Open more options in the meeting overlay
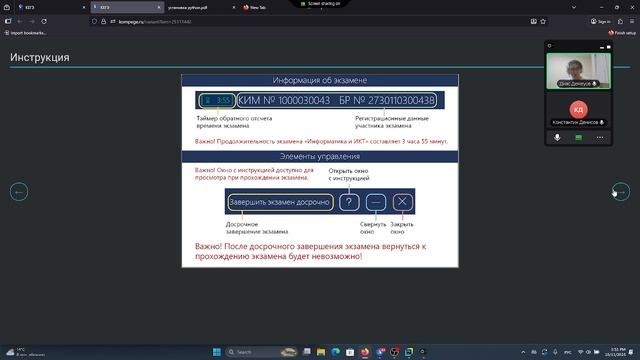The height and width of the screenshot is (360, 640). (x=600, y=138)
